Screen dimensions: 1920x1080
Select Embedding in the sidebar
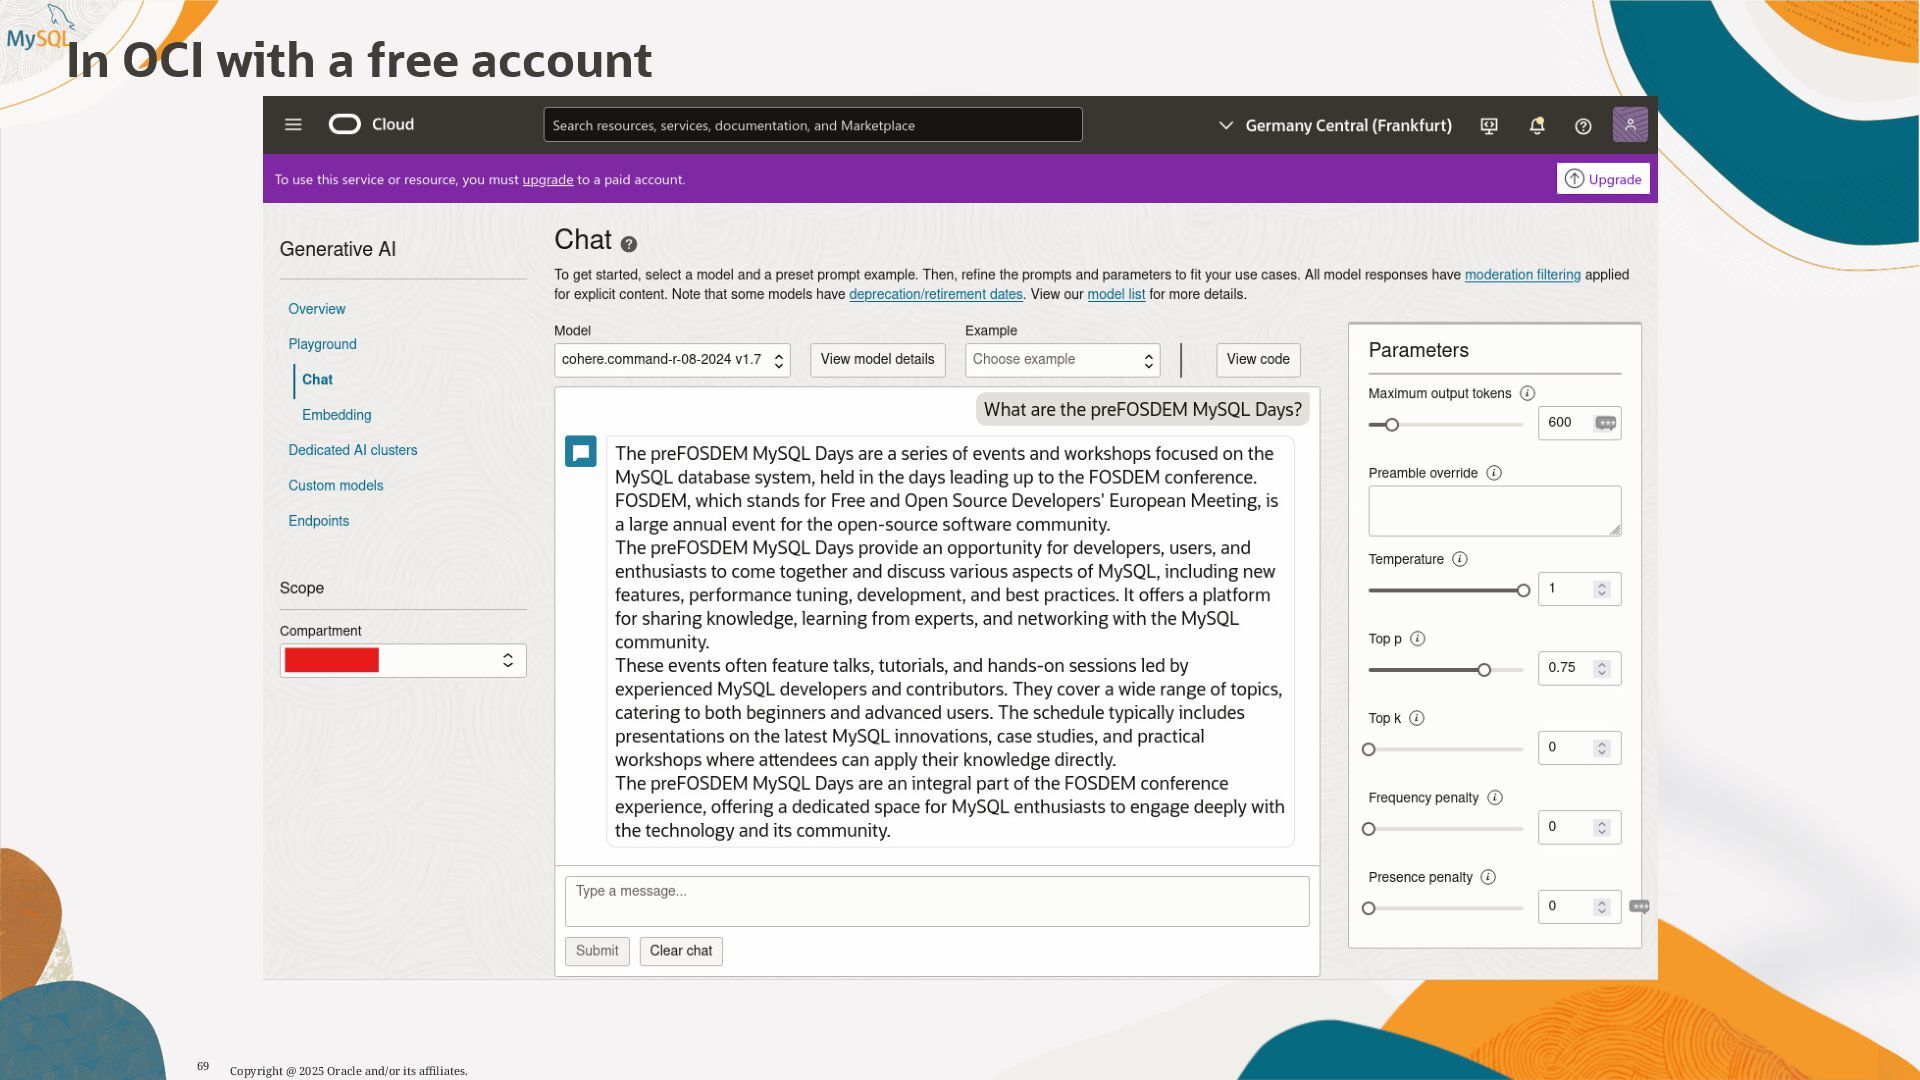(336, 415)
